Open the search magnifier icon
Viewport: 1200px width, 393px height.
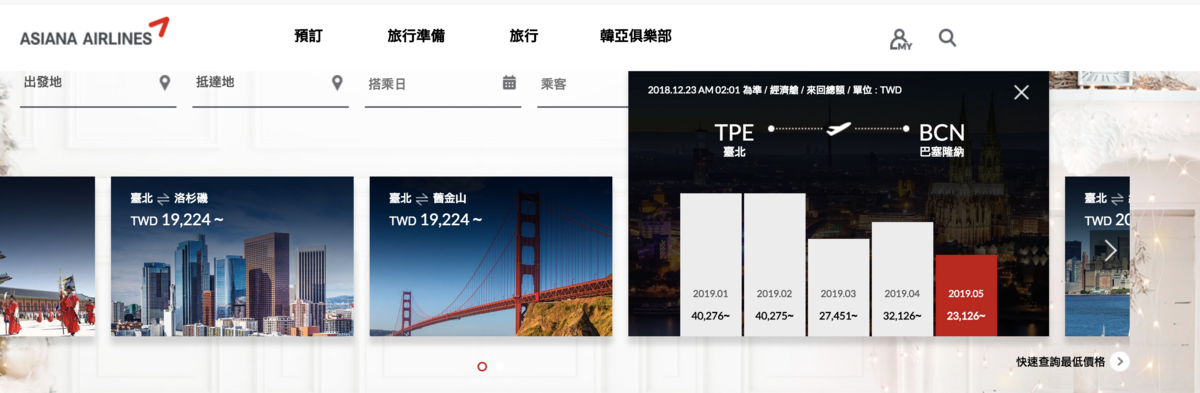(x=947, y=39)
